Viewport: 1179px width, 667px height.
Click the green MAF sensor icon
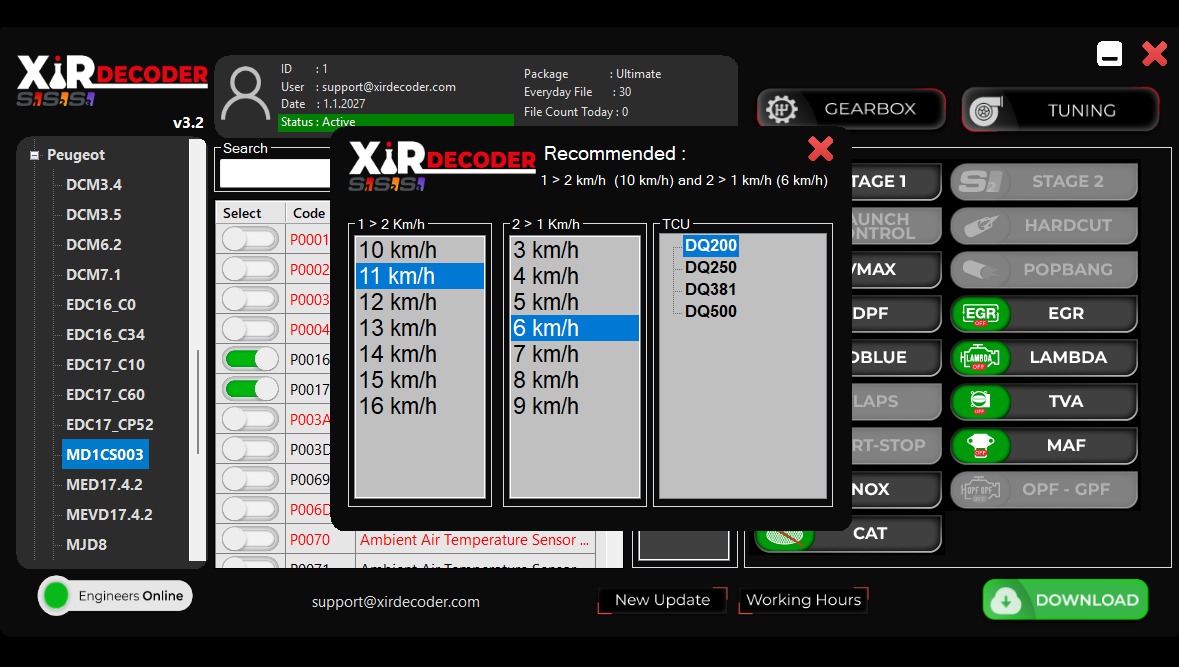(x=980, y=445)
